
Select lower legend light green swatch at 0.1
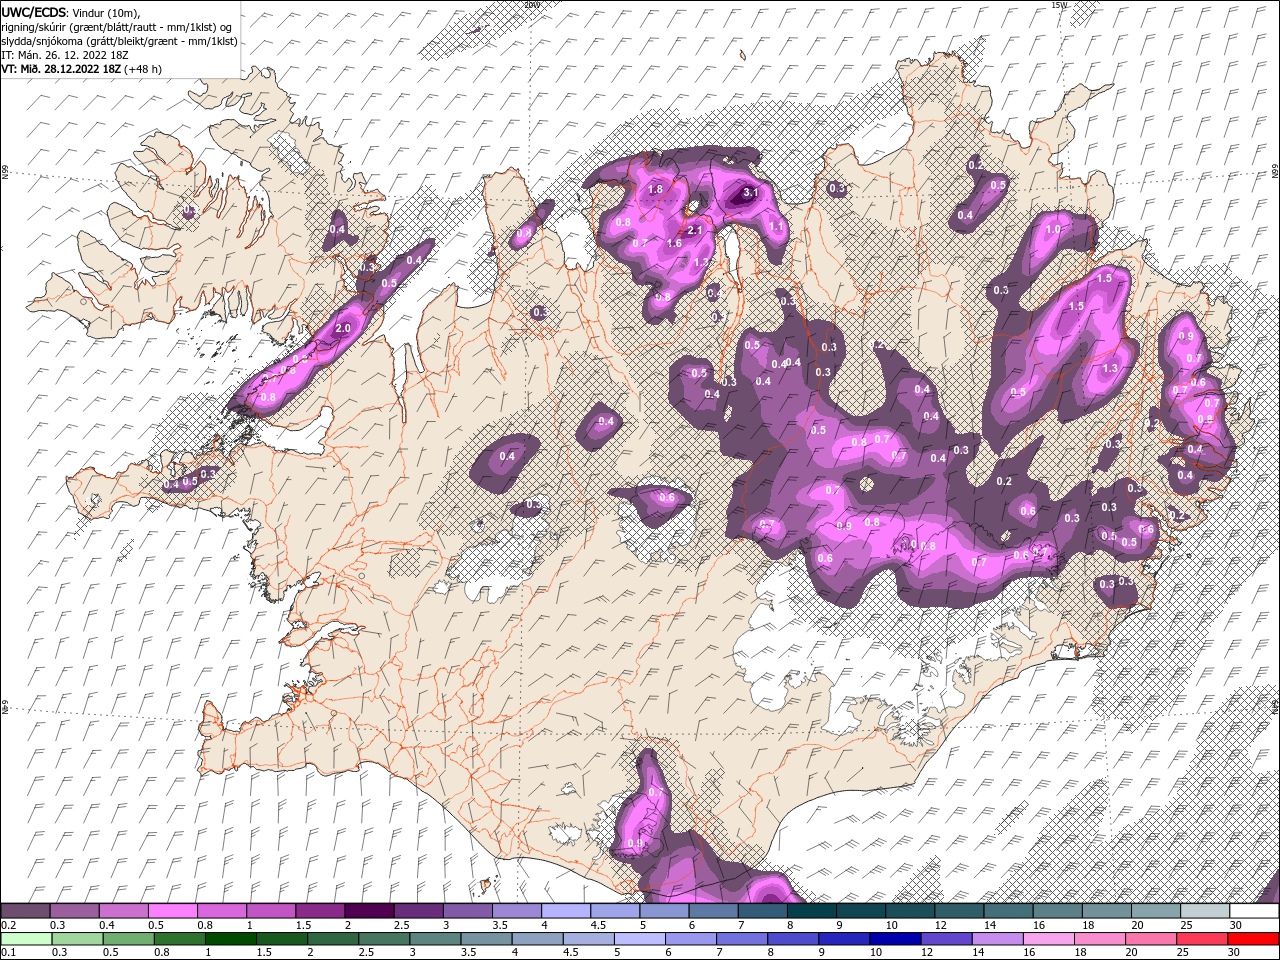[26, 938]
